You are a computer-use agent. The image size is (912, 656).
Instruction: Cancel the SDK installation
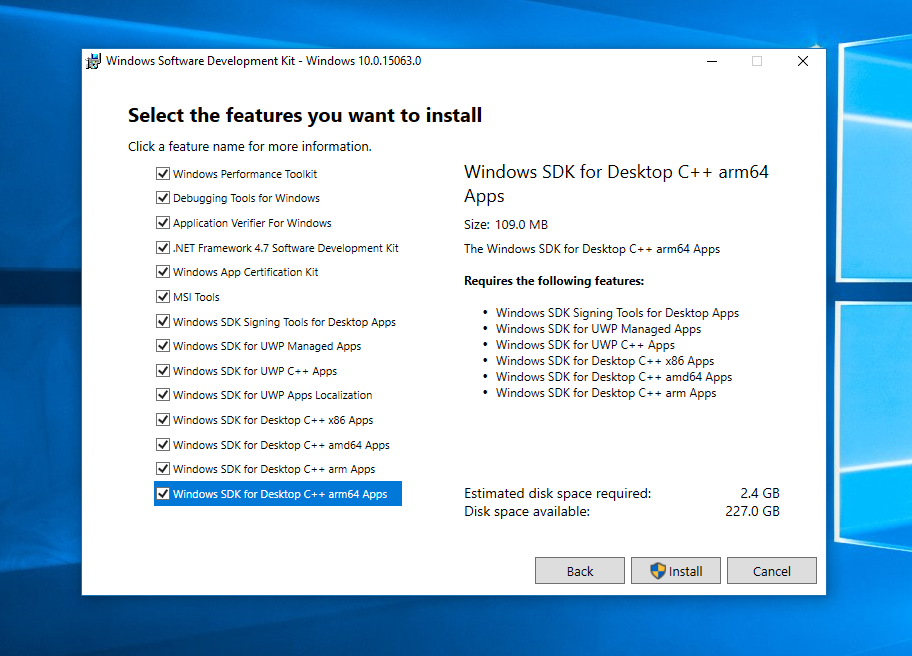pos(771,571)
